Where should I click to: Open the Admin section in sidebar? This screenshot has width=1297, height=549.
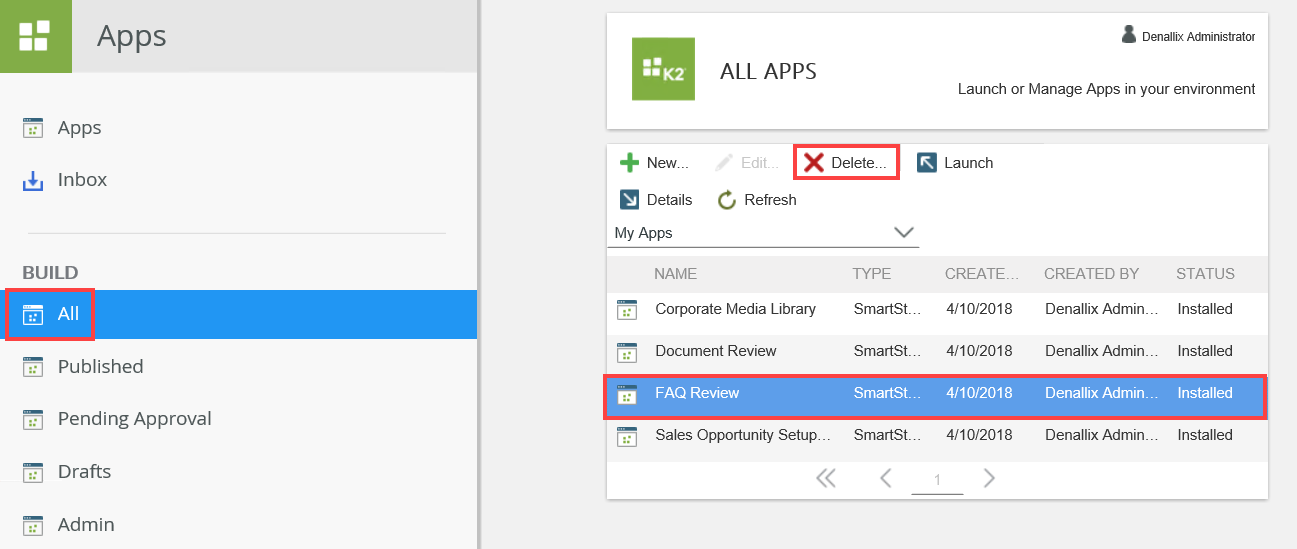86,524
